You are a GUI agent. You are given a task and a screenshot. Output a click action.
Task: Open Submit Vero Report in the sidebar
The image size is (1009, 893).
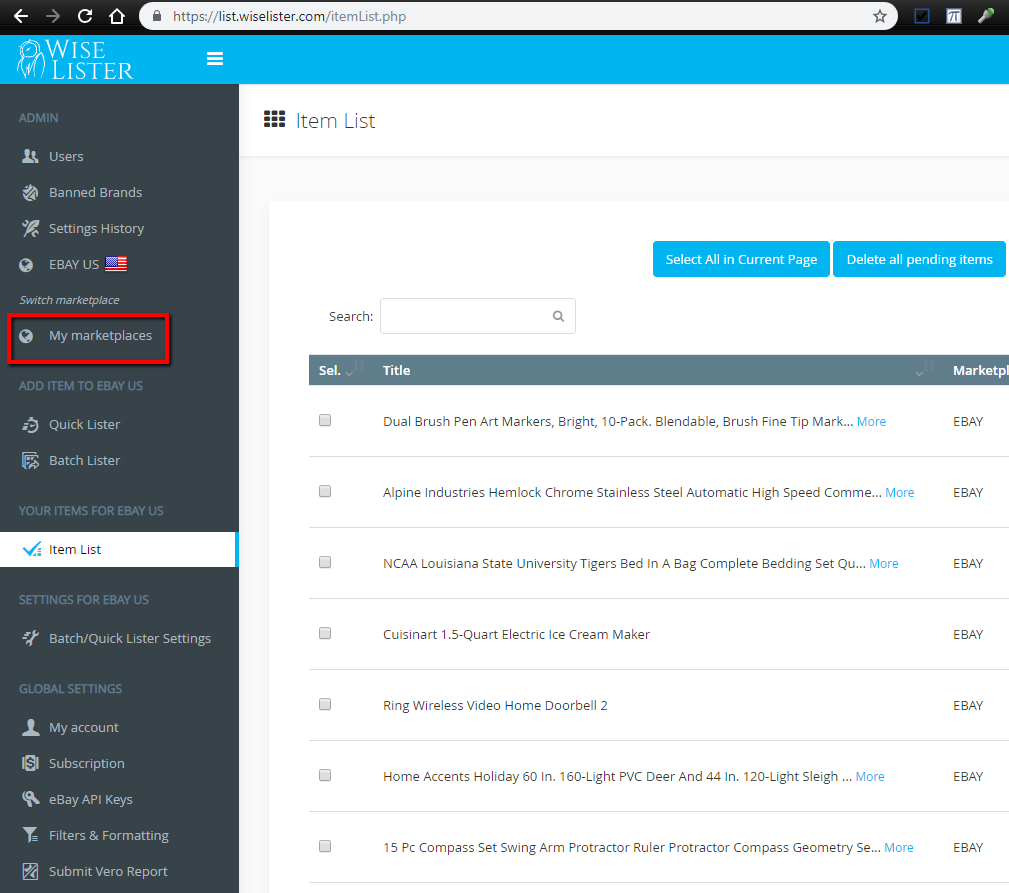[x=108, y=871]
